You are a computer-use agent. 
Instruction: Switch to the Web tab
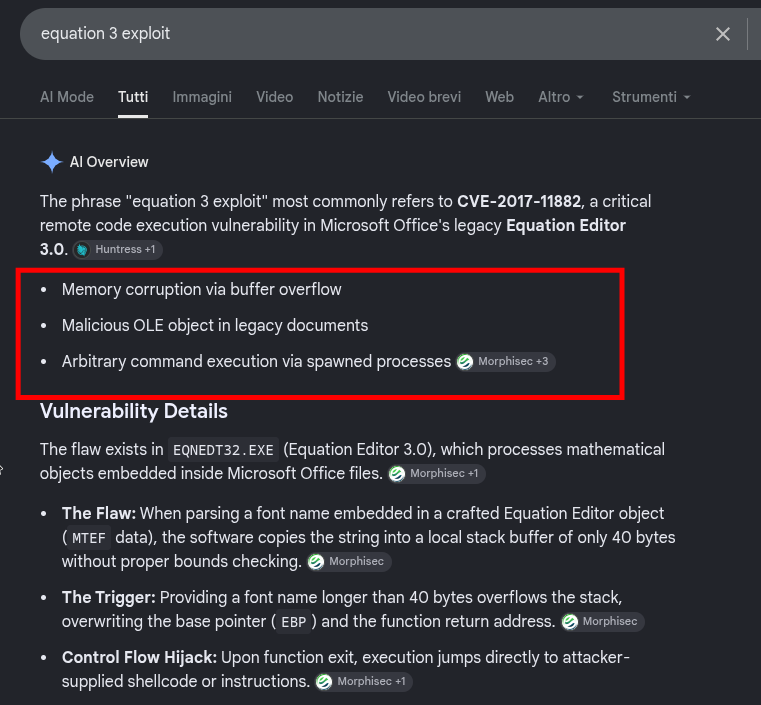click(499, 97)
